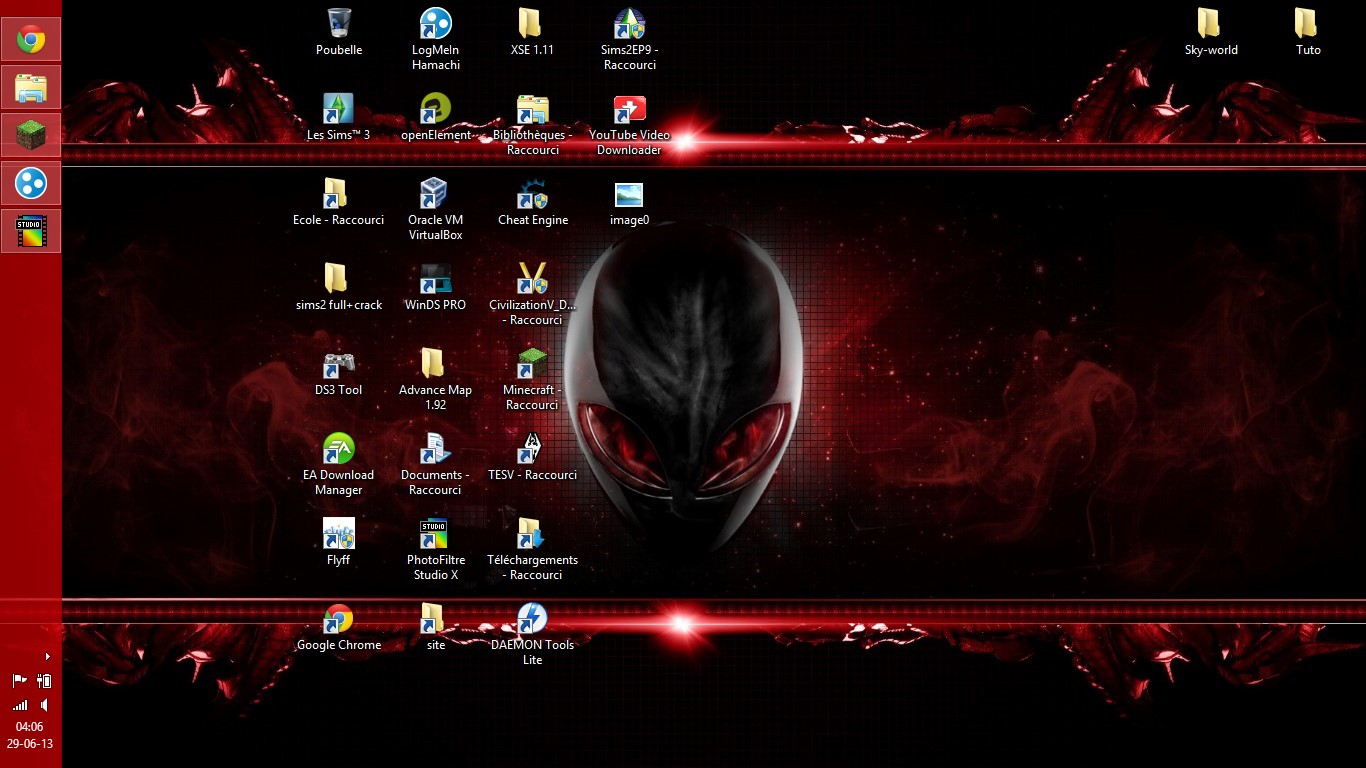
Task: Launch LogMeIn Hamachi from desktop
Action: click(x=436, y=39)
